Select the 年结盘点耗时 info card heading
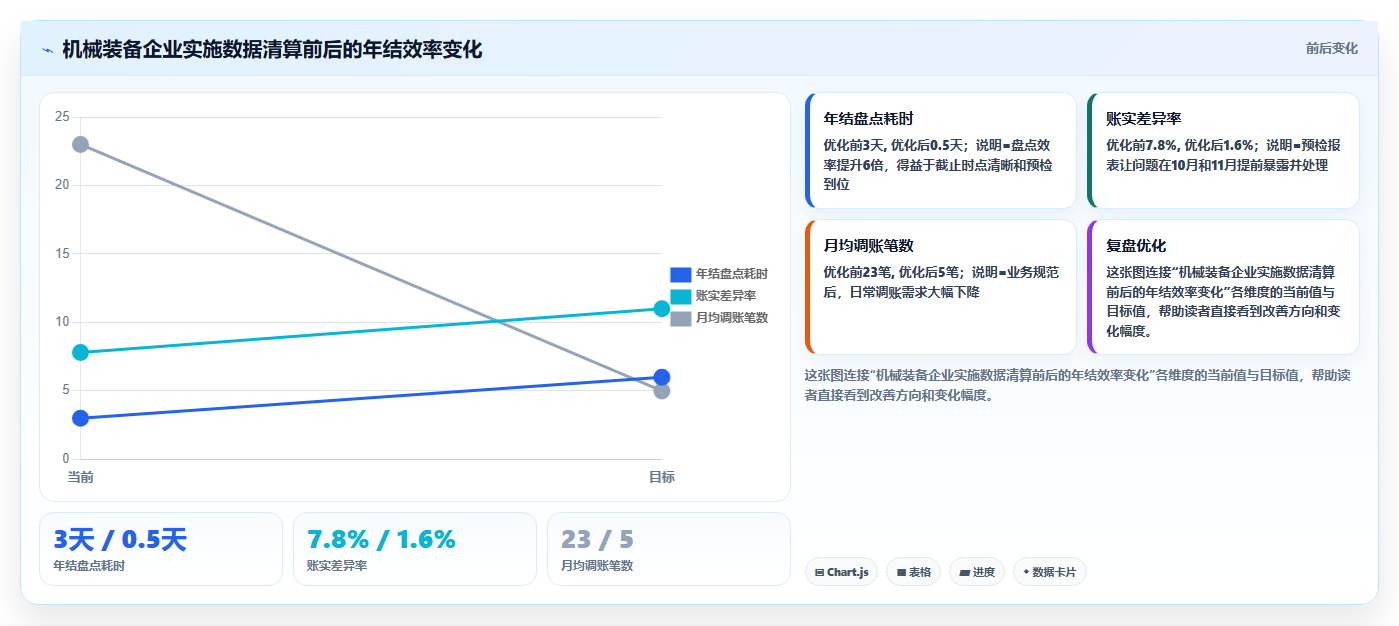The width and height of the screenshot is (1399, 626). (x=868, y=118)
